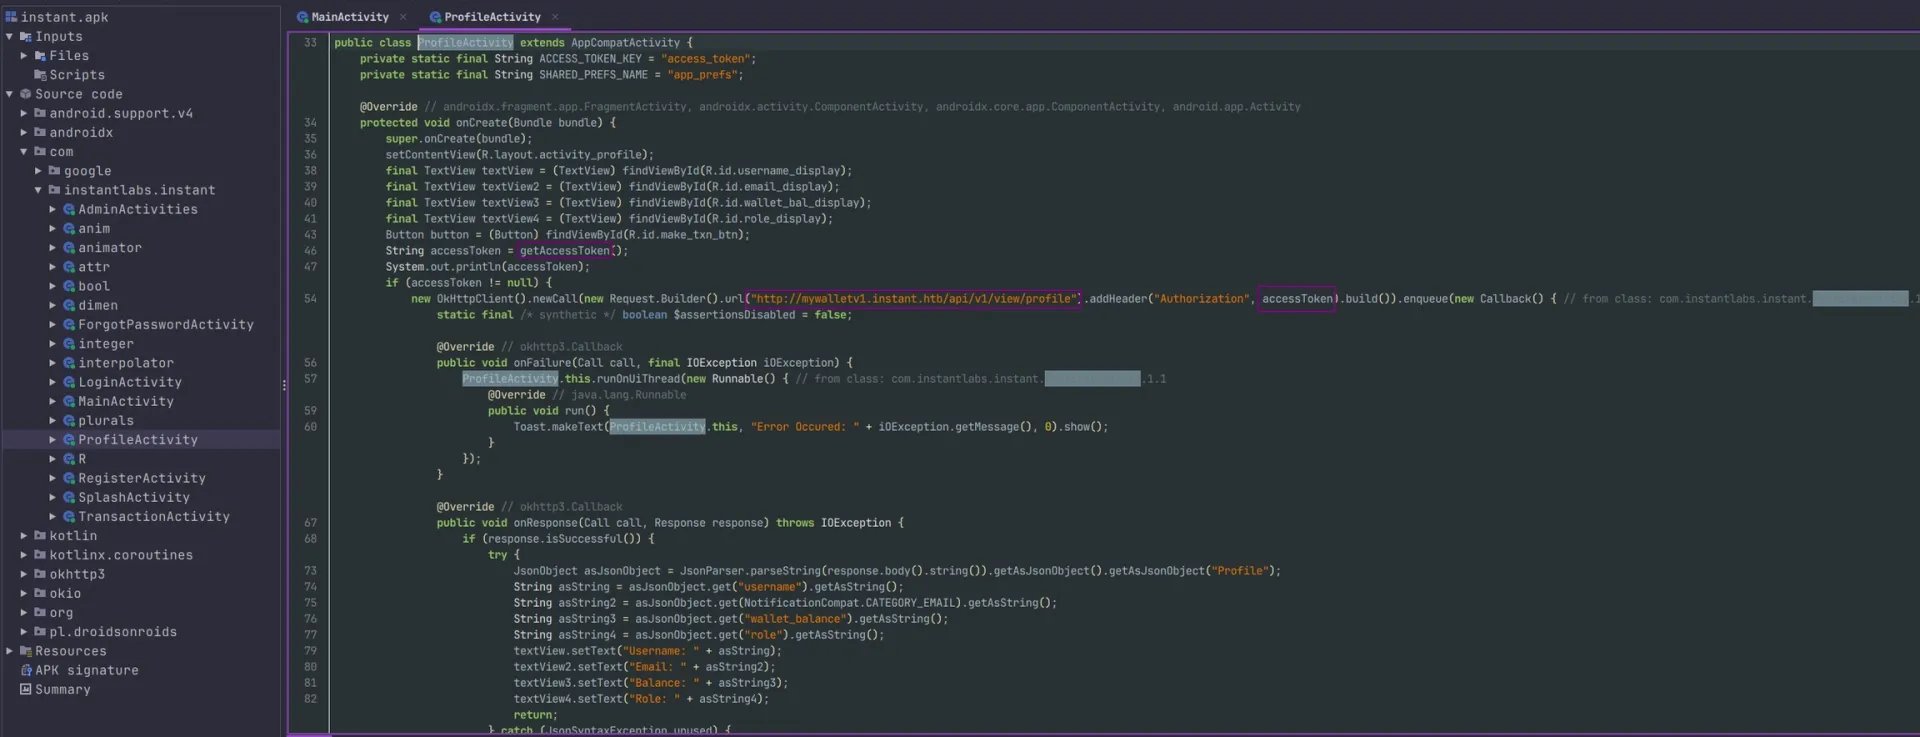The image size is (1920, 737).
Task: Expand the google package arrow
Action: tap(39, 171)
